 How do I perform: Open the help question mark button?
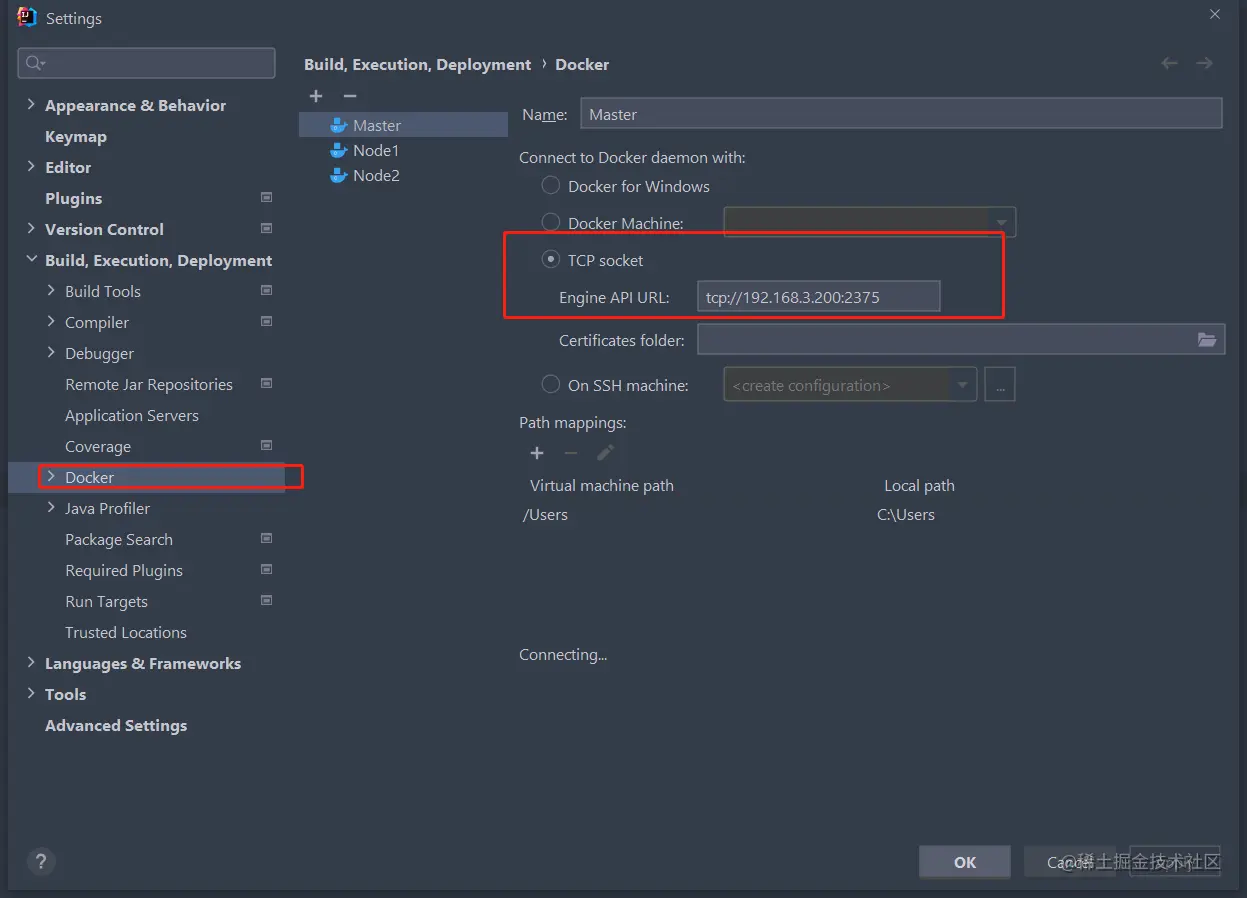tap(40, 861)
